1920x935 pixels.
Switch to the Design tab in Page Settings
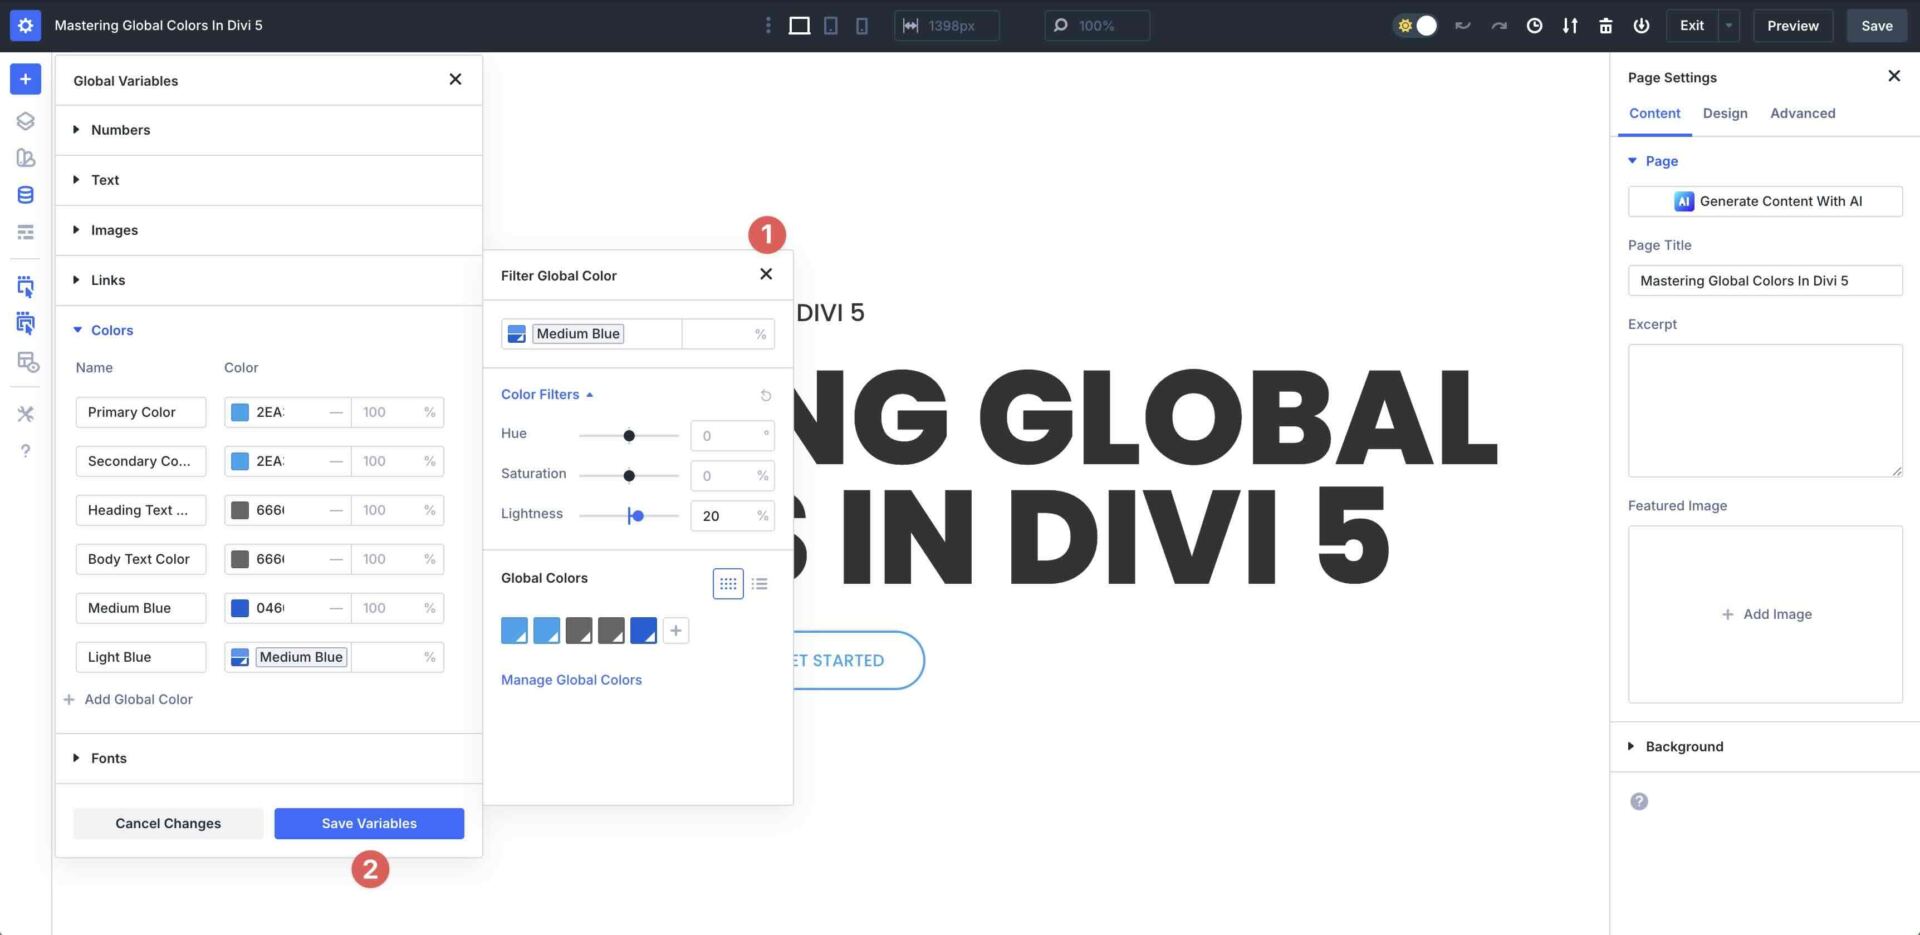click(1725, 113)
